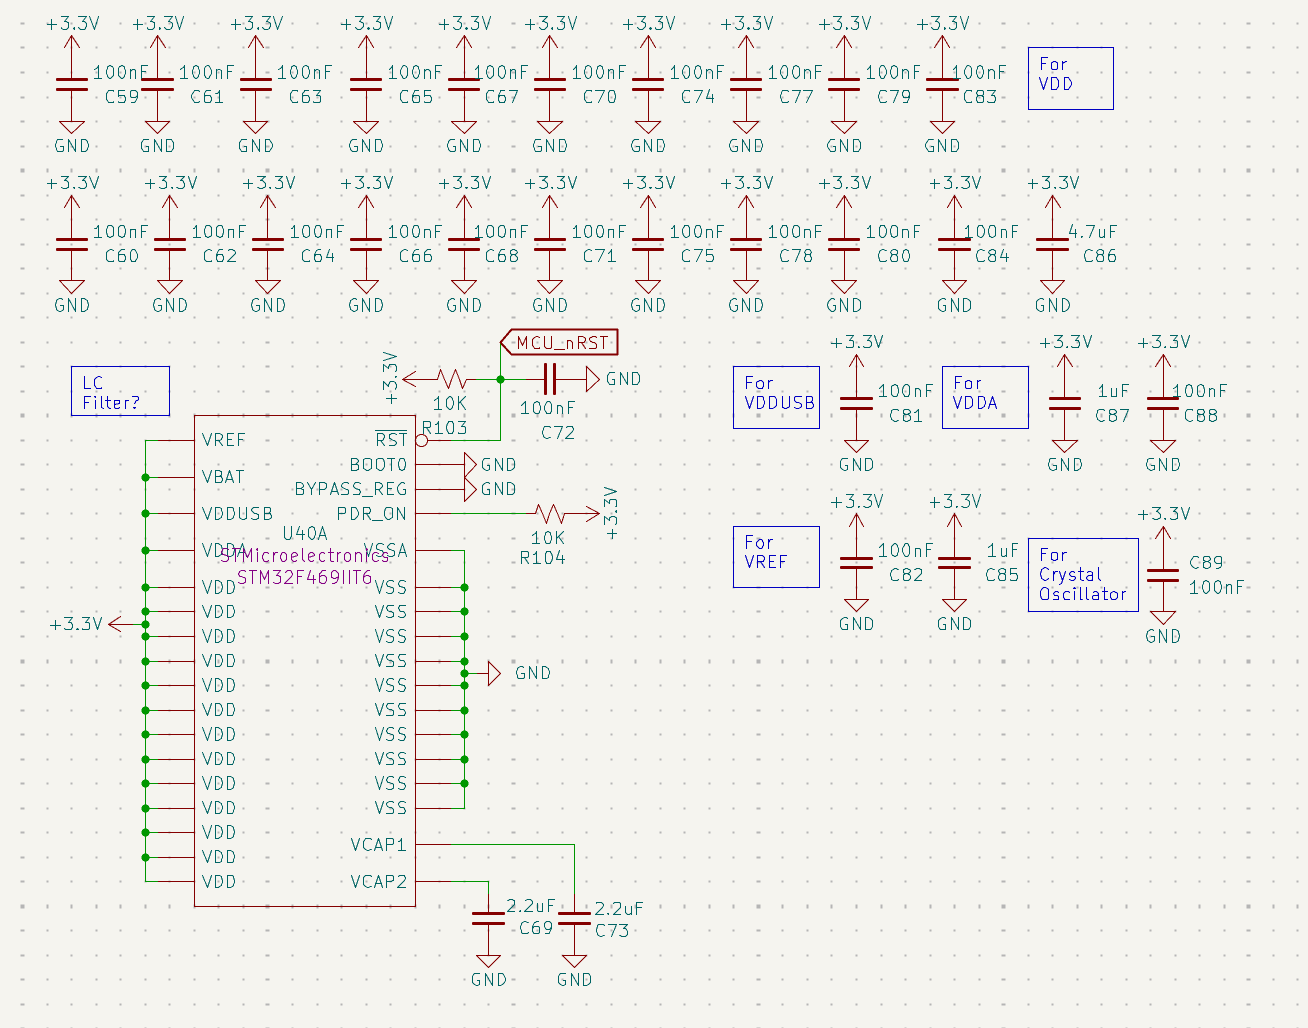Click the 2.2uF value beside C69
Viewport: 1308px width, 1028px height.
530,906
